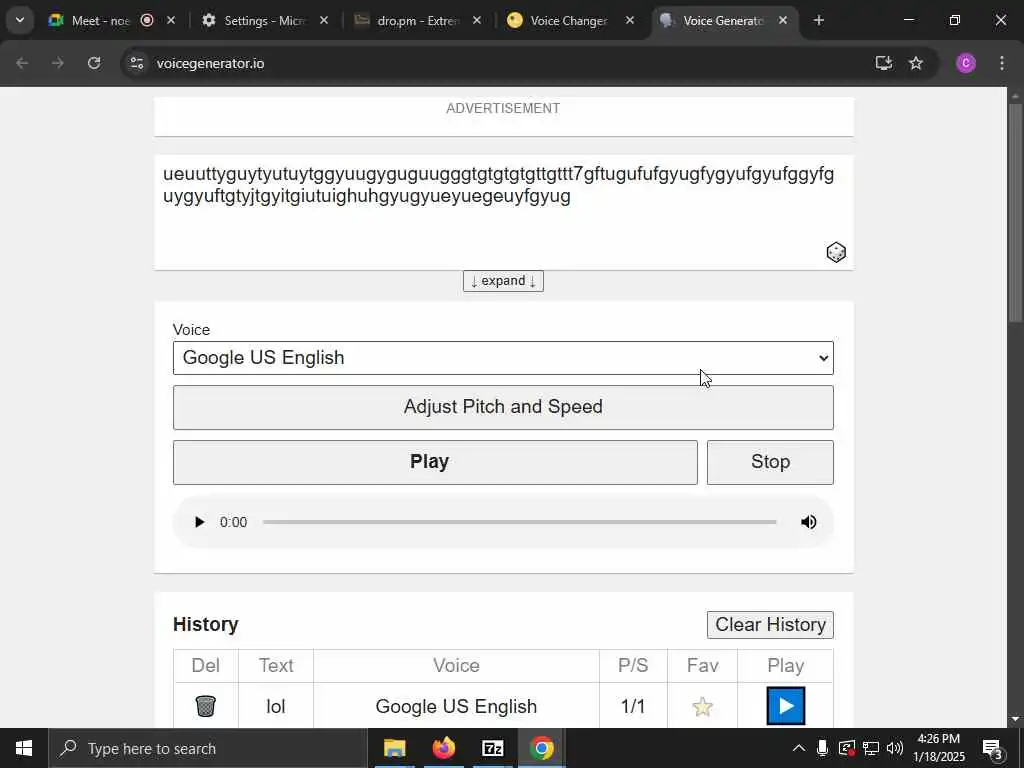Open notification center icon
The image size is (1024, 768).
(993, 748)
